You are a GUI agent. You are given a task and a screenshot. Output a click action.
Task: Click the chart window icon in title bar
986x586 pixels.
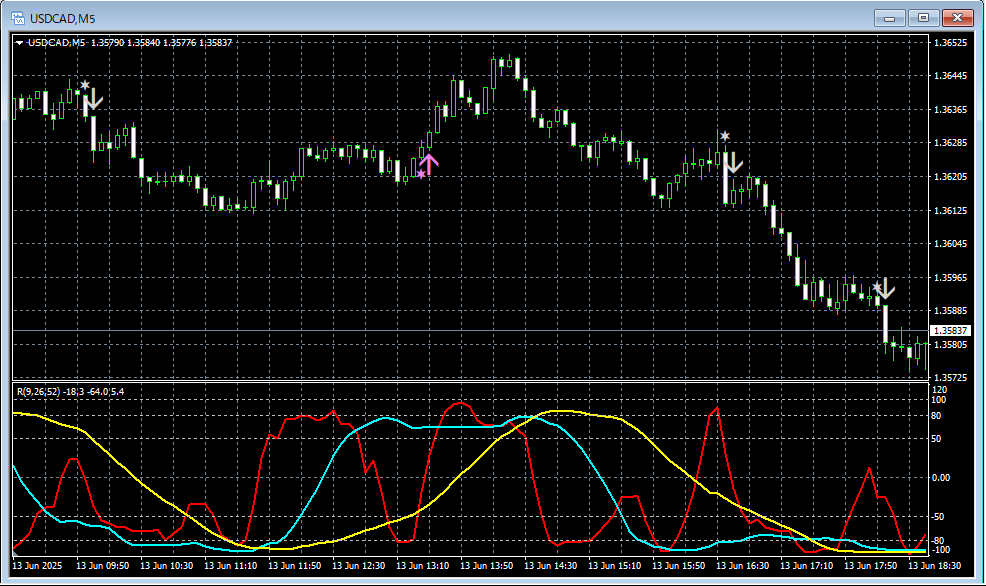(17, 17)
